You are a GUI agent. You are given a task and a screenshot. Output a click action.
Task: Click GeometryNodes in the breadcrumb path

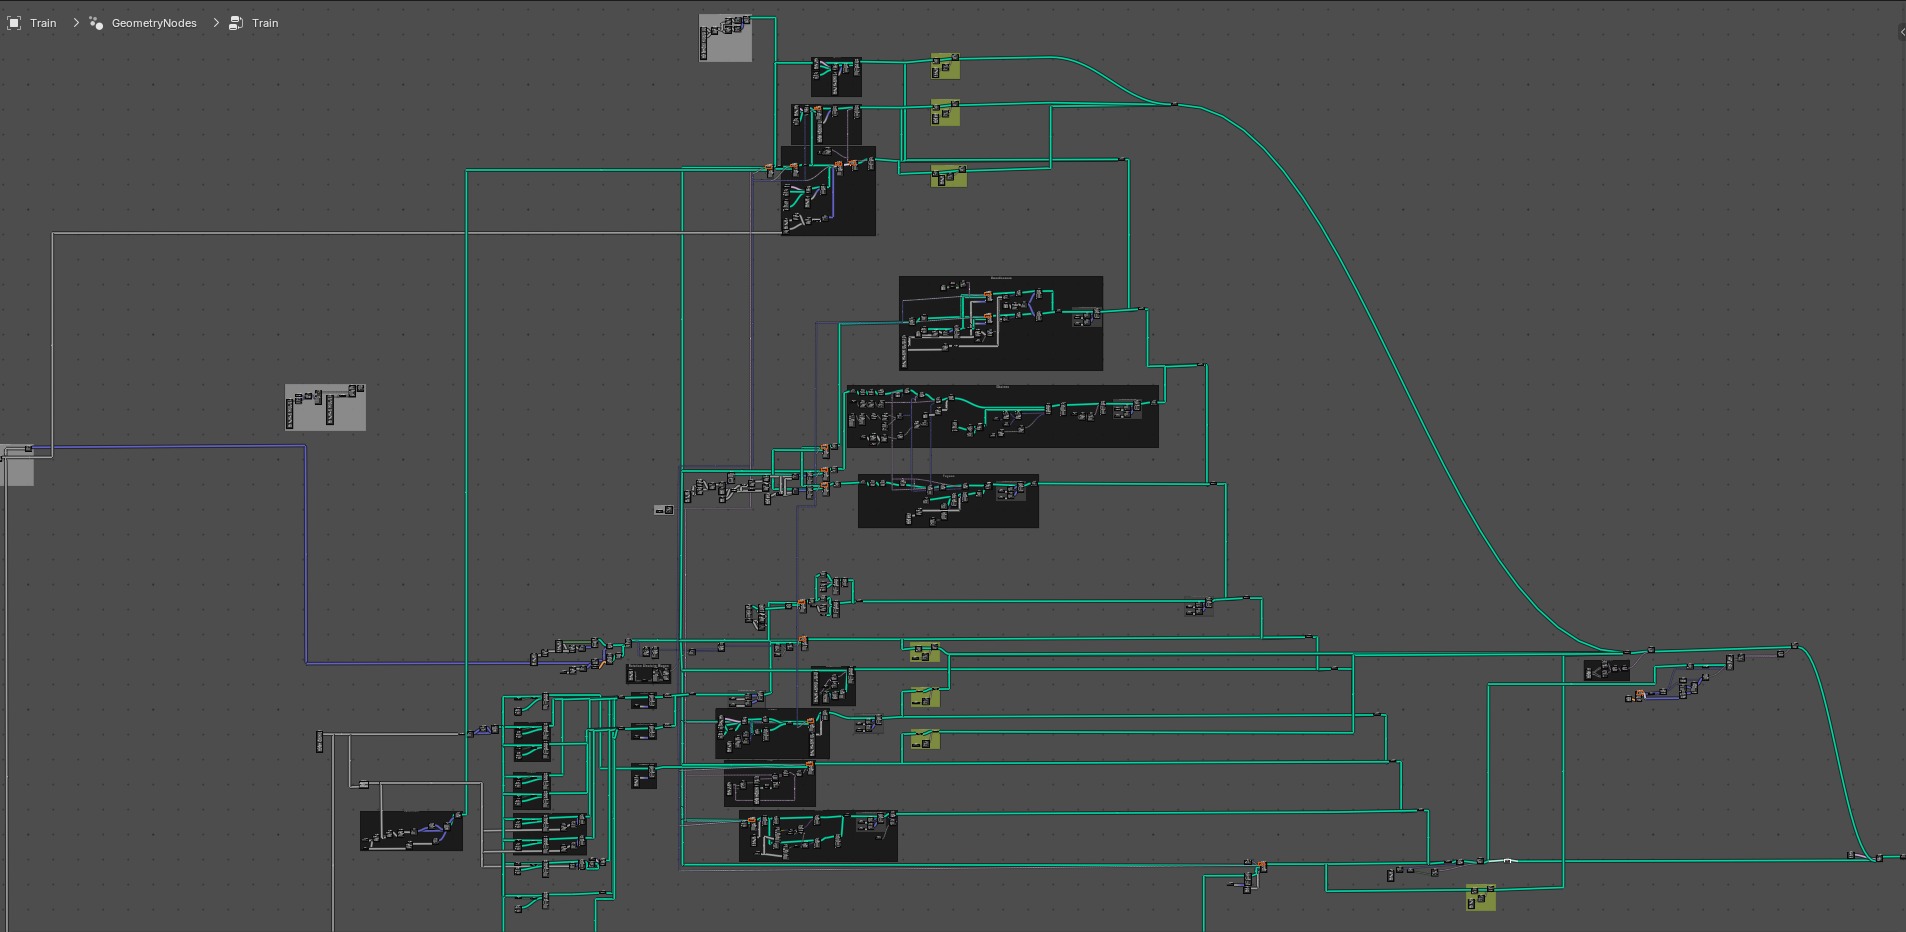point(153,22)
